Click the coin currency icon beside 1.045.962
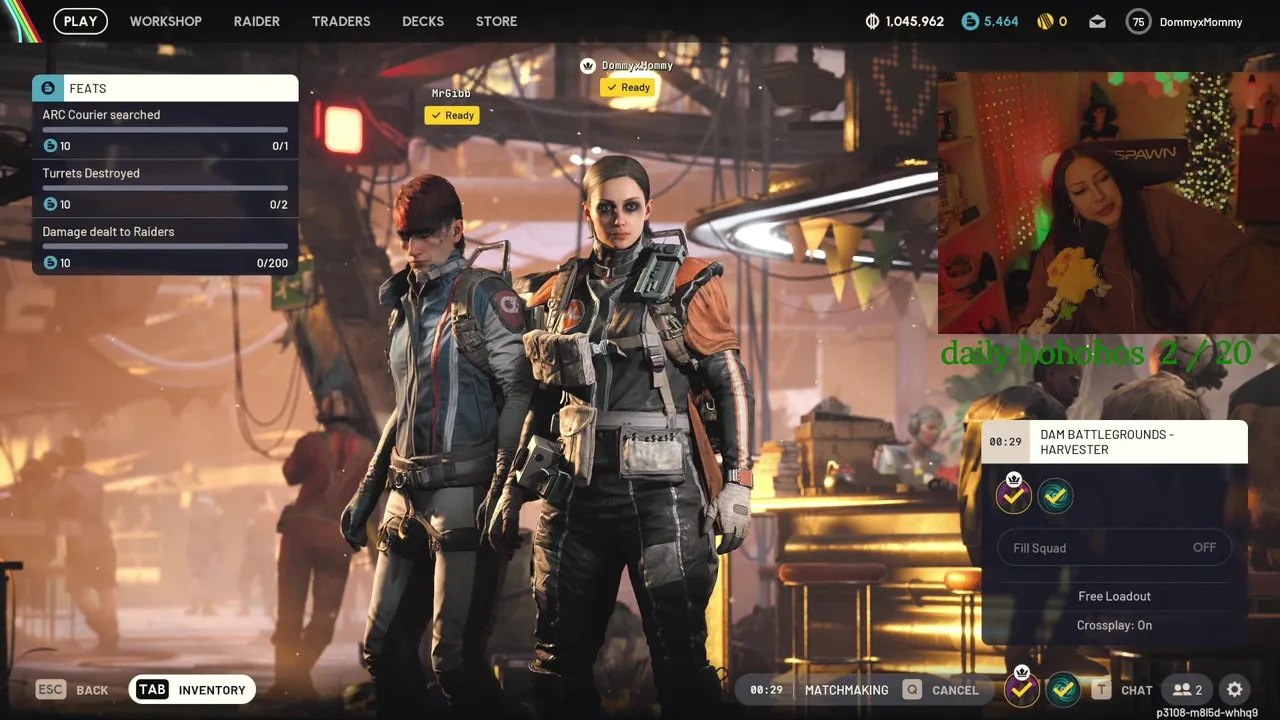This screenshot has height=720, width=1280. click(872, 21)
